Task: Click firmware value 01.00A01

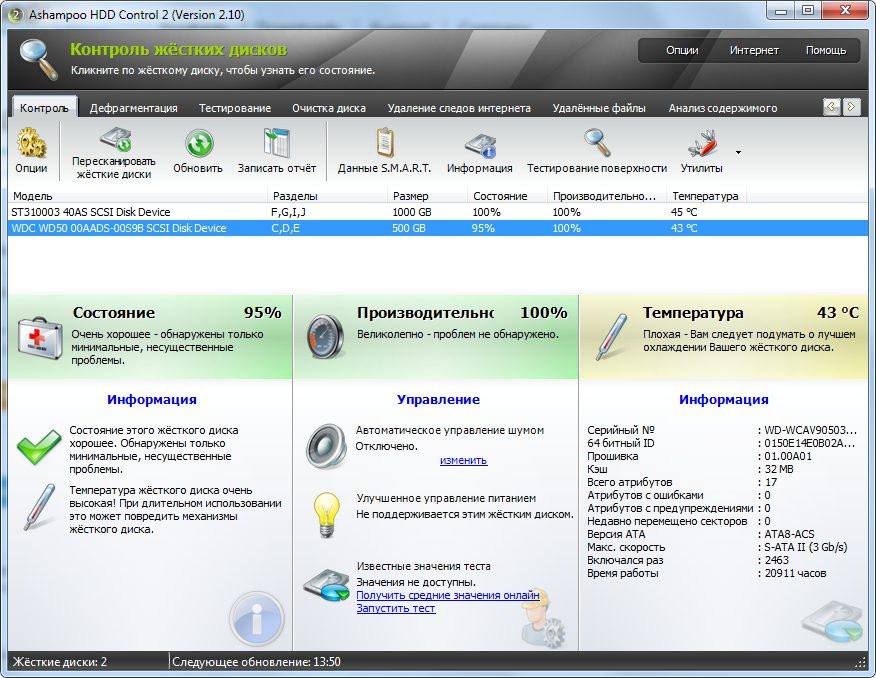Action: tap(788, 456)
